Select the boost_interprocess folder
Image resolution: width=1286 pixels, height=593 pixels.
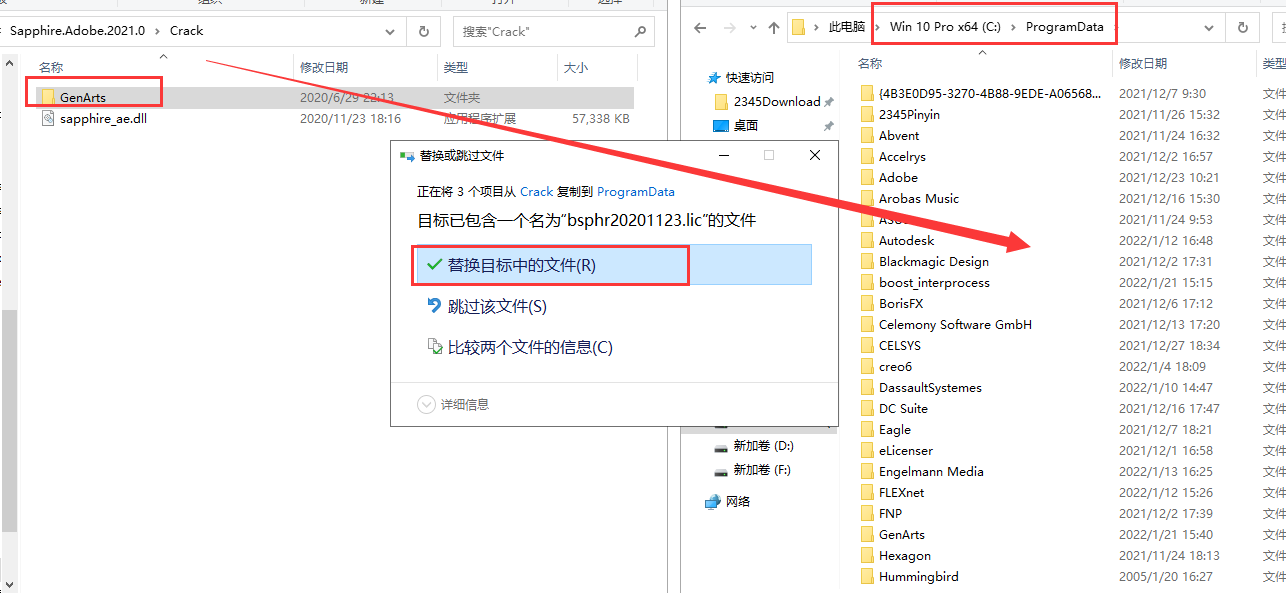coord(934,282)
